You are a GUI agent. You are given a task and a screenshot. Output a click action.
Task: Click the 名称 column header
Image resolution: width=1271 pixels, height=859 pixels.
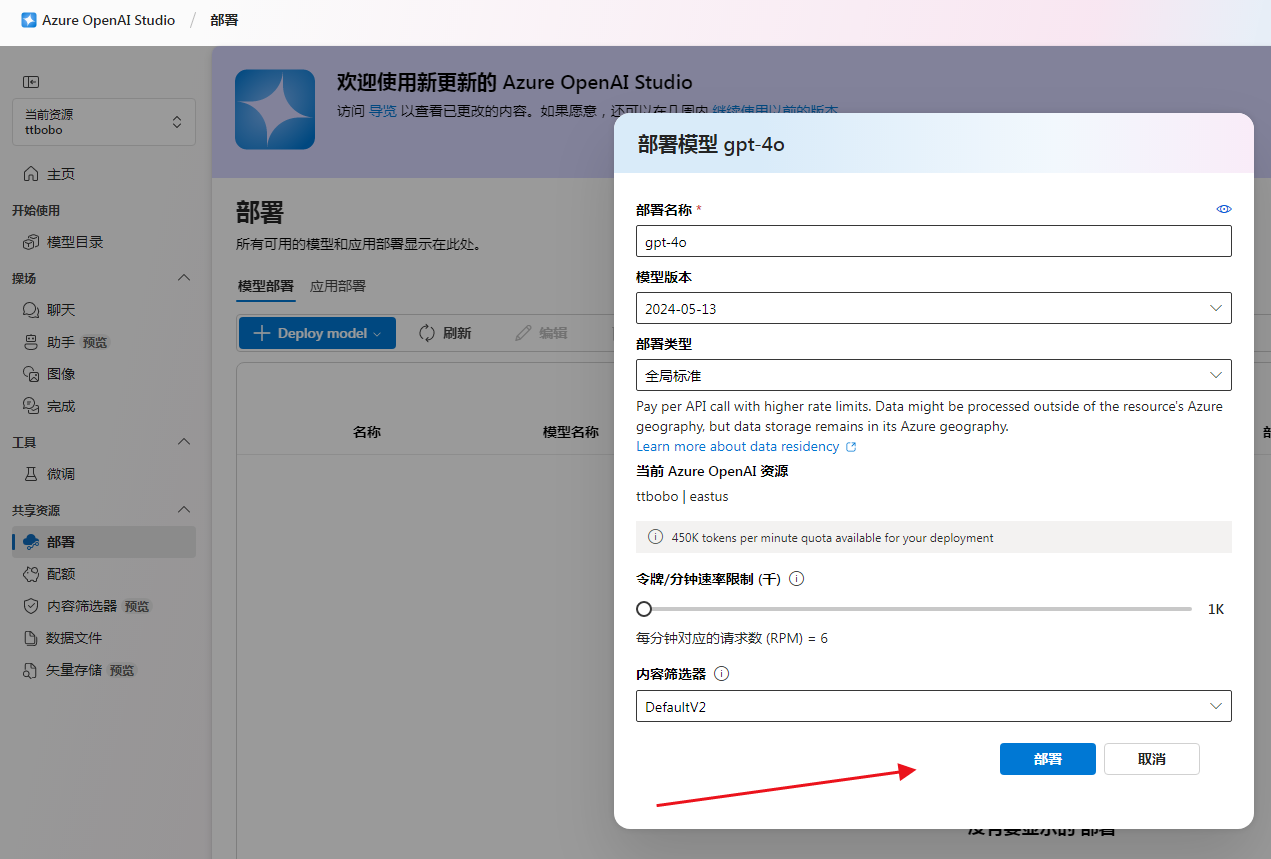(367, 432)
